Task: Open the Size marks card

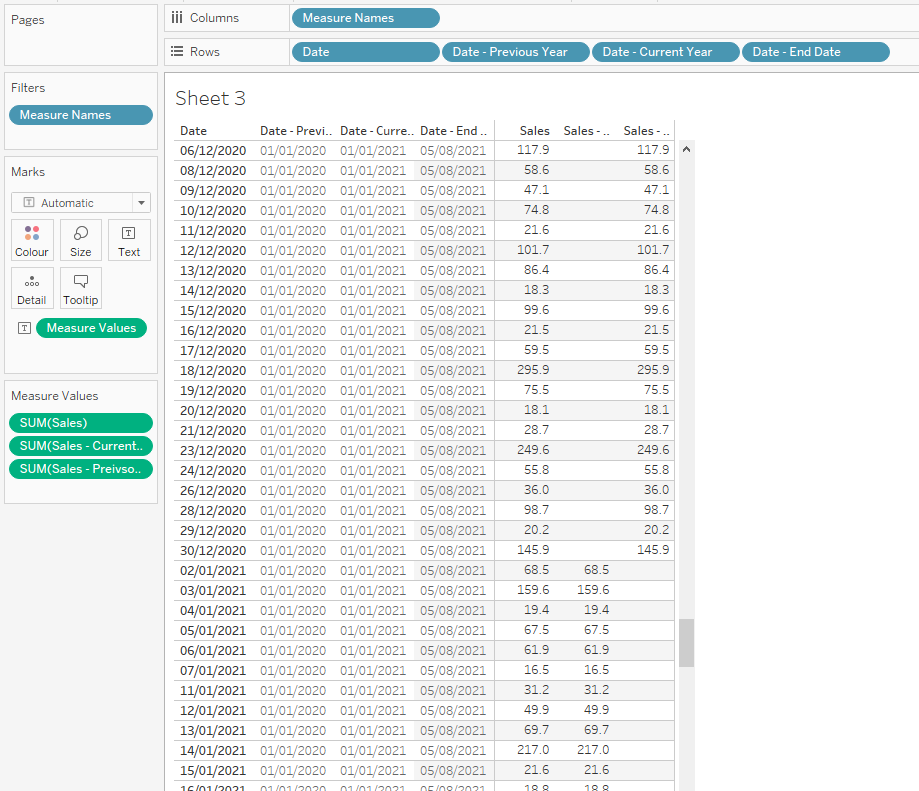Action: [81, 240]
